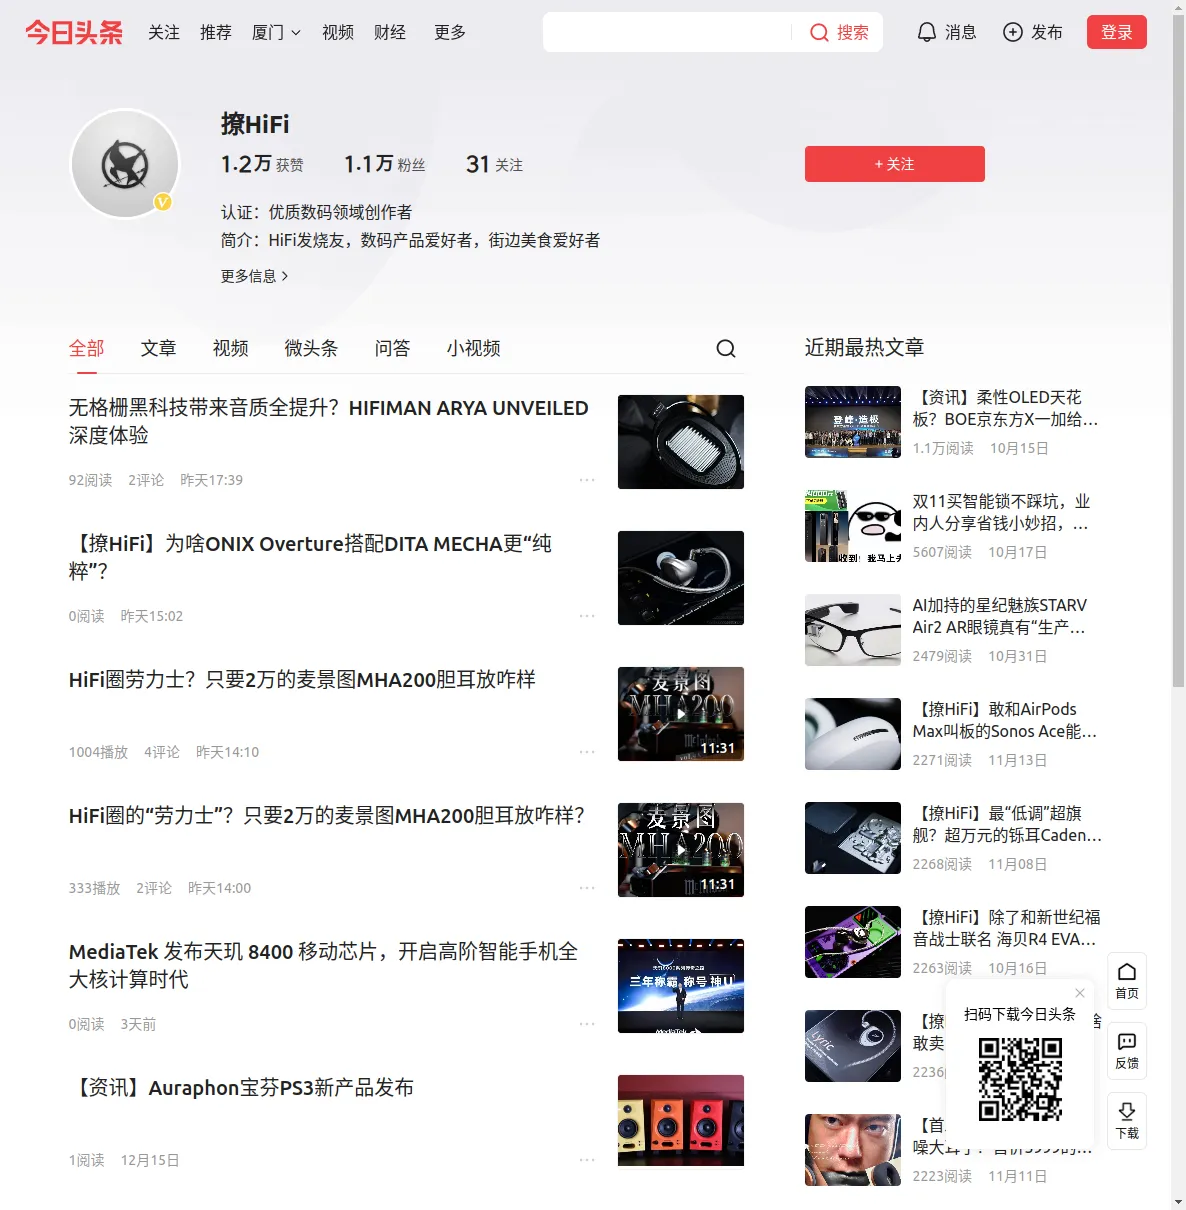
Task: Open the 首页 floating home icon
Action: (x=1127, y=980)
